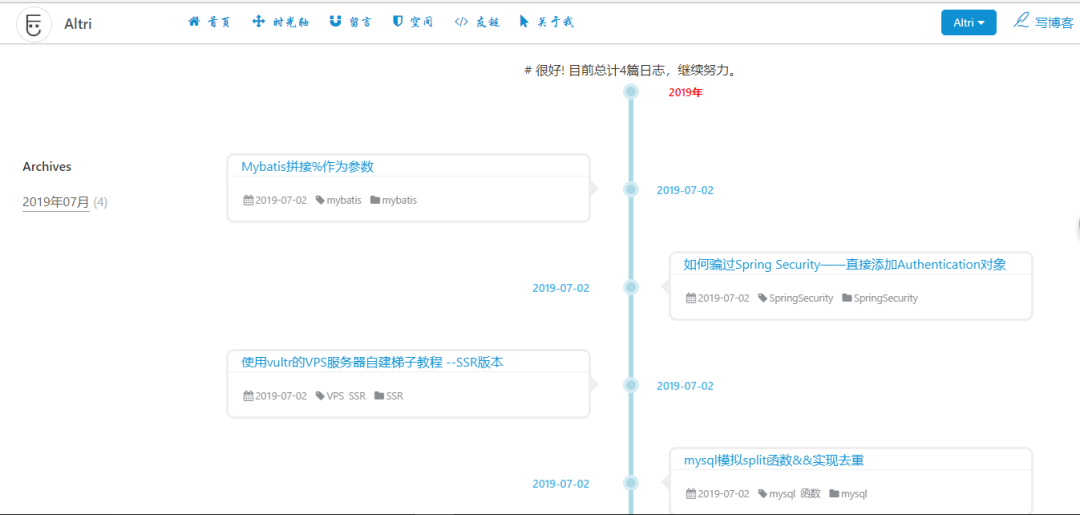Click tag icon in Mybatis post card
Screen dimensions: 1080x515
point(320,200)
